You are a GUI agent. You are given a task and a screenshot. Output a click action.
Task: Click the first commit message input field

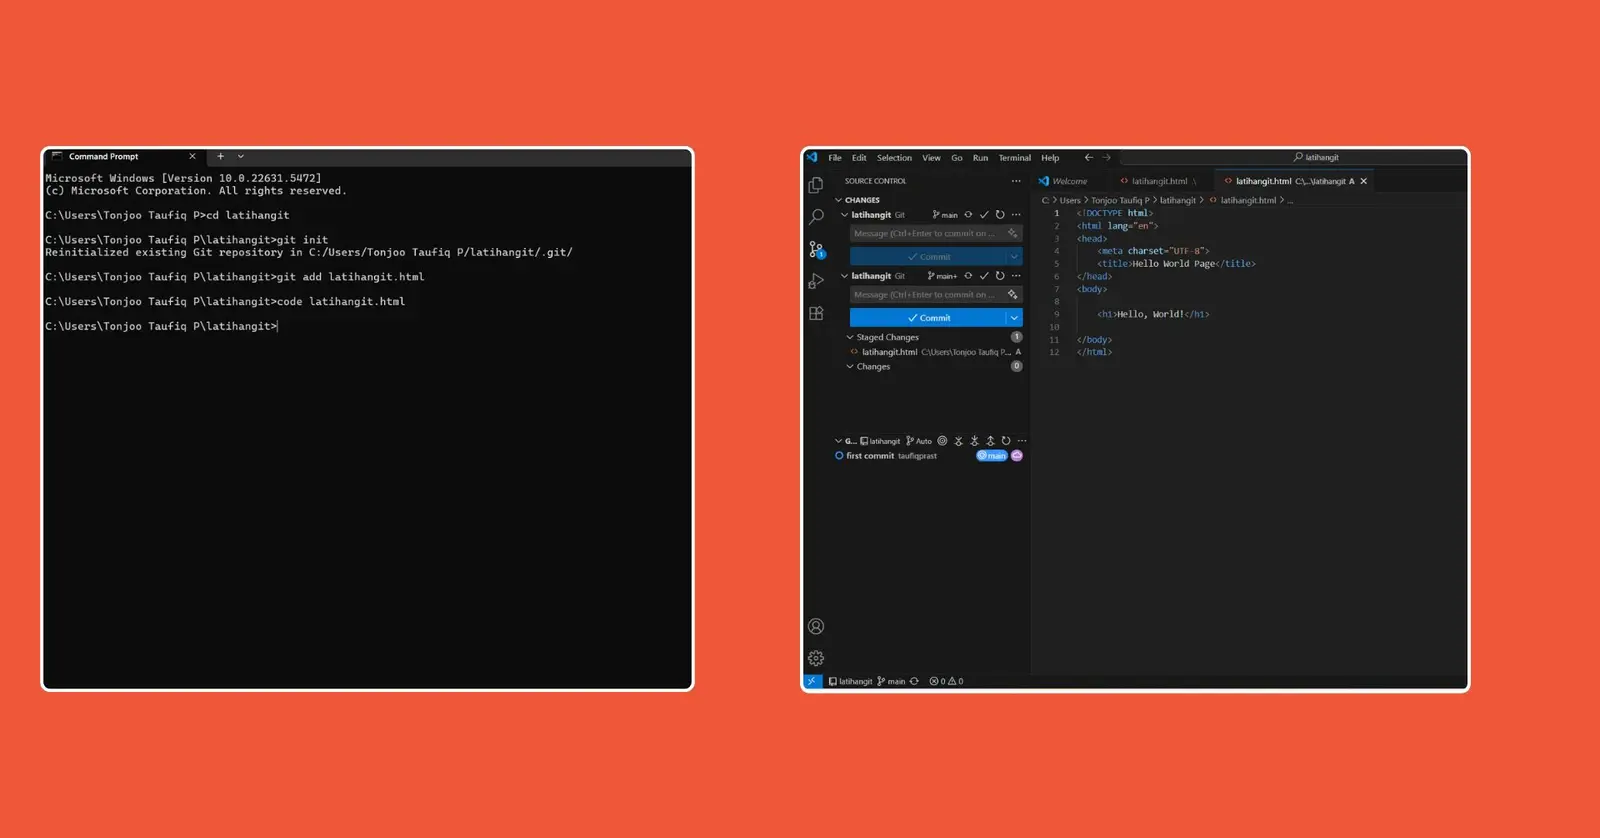click(x=936, y=234)
